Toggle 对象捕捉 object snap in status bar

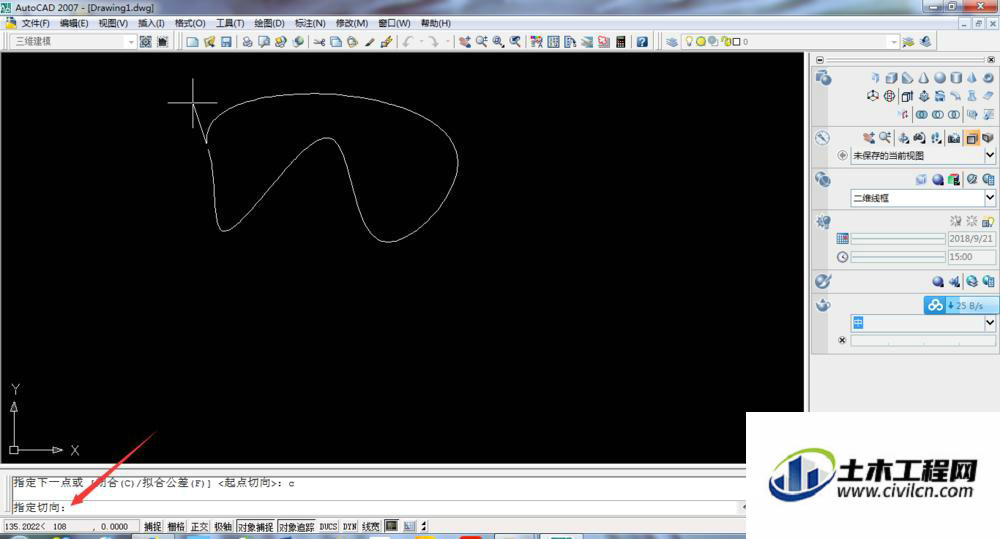[256, 526]
